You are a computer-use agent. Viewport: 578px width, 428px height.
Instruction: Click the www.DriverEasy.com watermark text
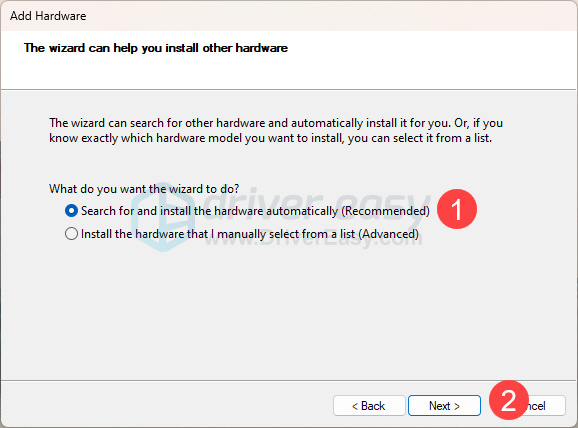313,240
